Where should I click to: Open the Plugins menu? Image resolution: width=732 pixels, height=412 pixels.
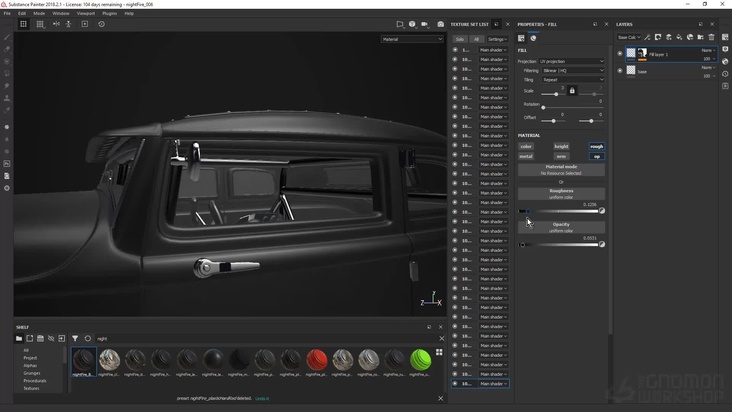click(110, 13)
